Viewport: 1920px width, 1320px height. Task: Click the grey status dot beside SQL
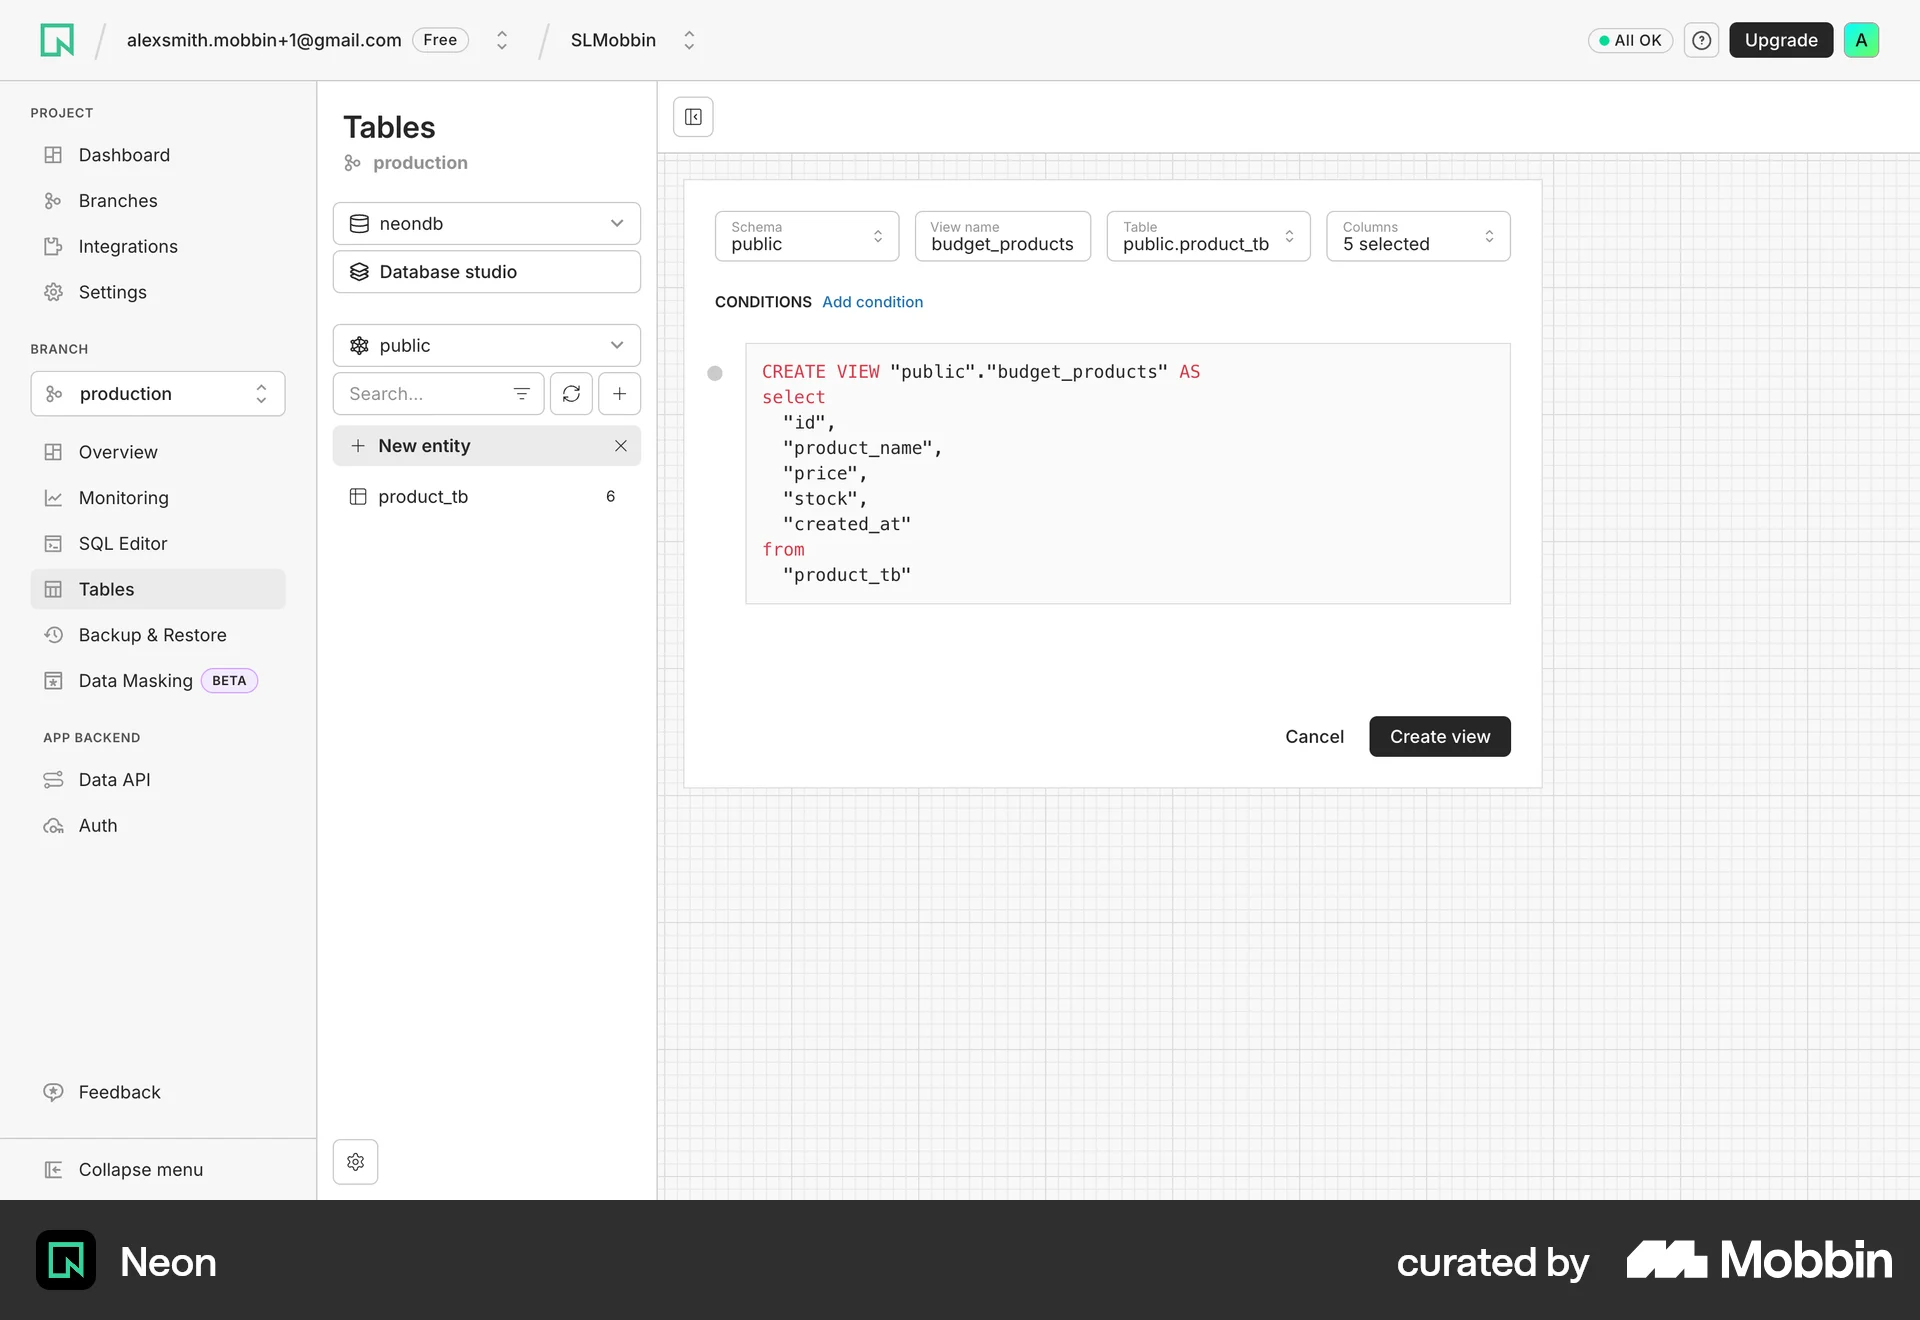(715, 373)
